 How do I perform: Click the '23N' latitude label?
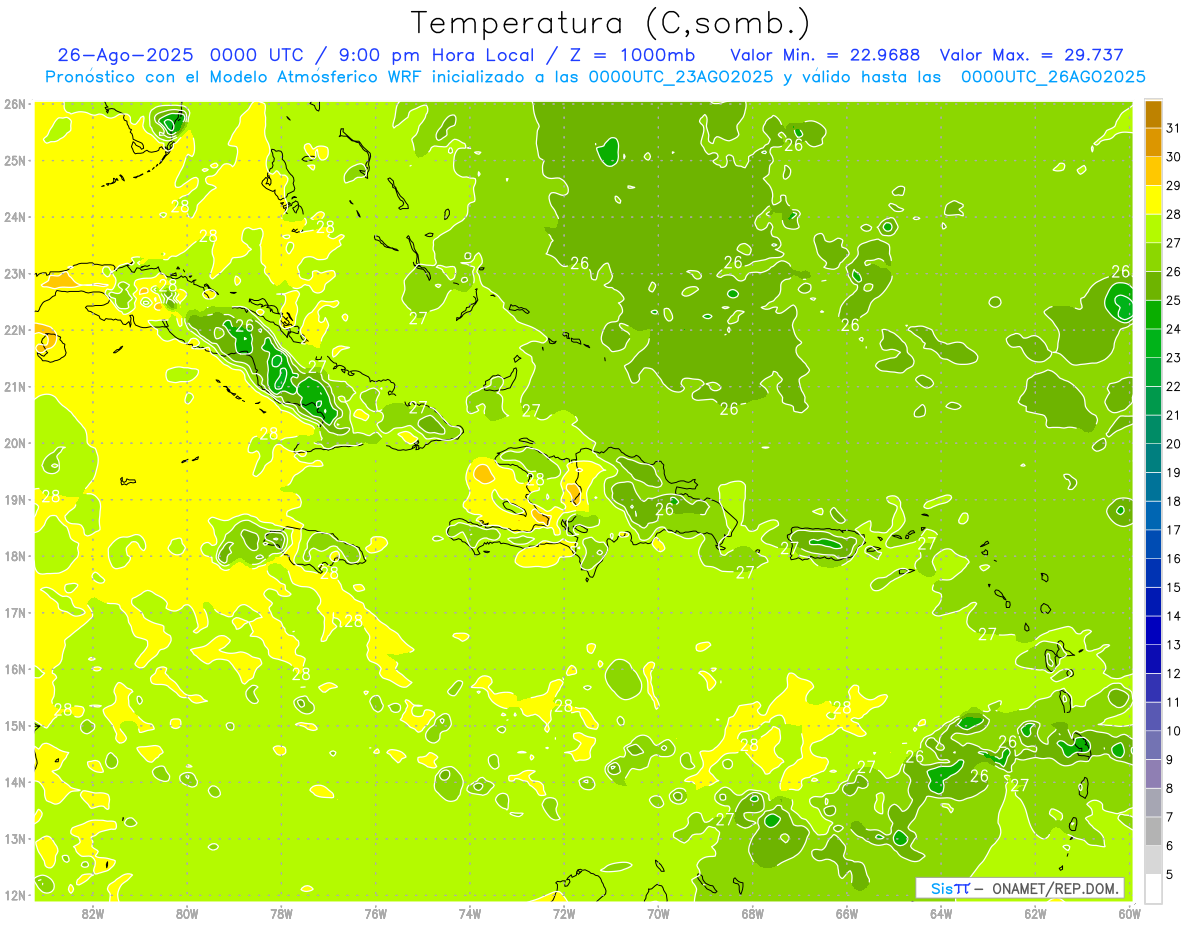[15, 273]
